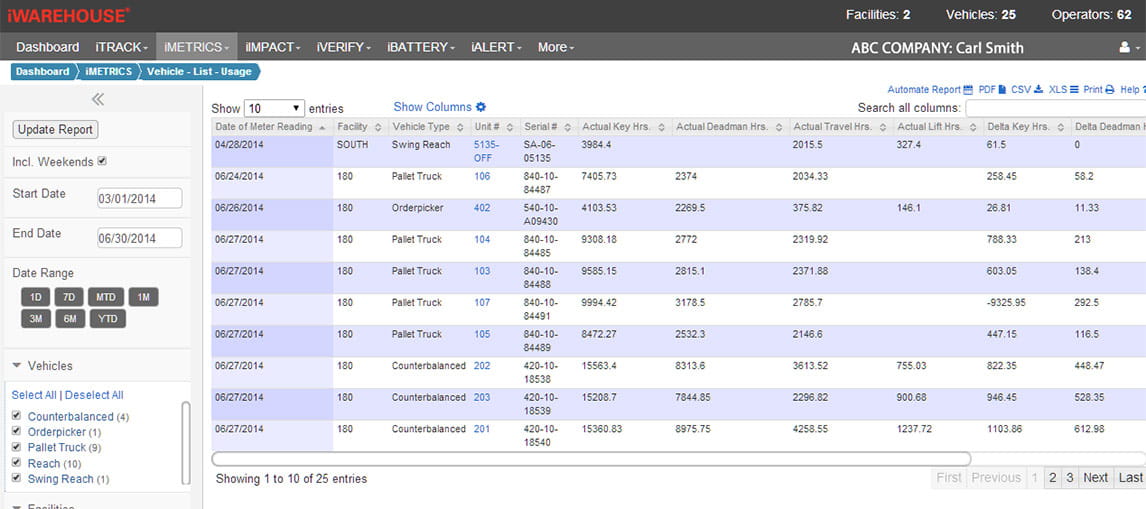
Task: Click the table's horizontal scrollbar
Action: (x=590, y=459)
